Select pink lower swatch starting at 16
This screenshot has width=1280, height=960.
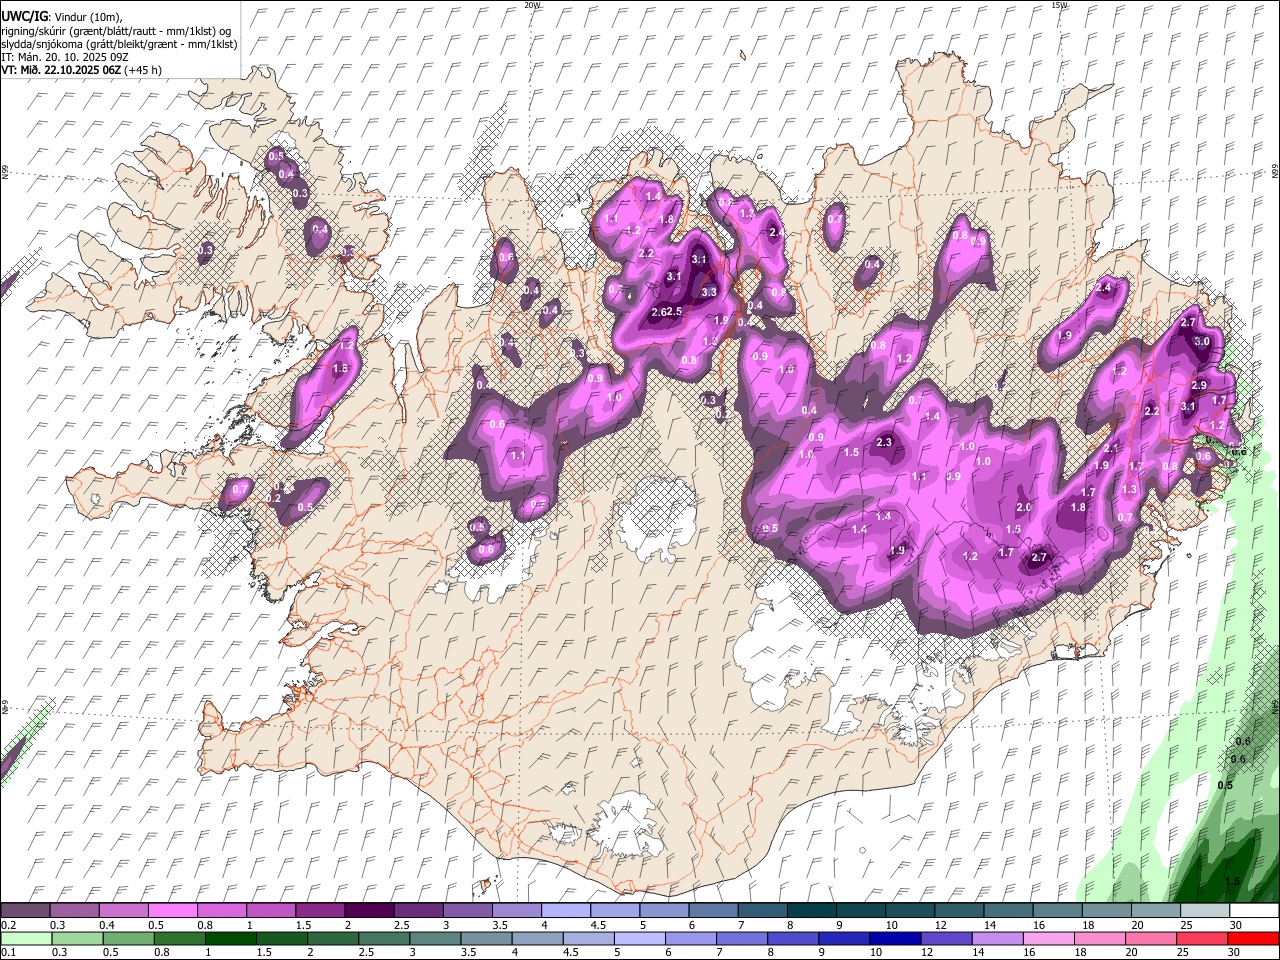[x=1048, y=938]
